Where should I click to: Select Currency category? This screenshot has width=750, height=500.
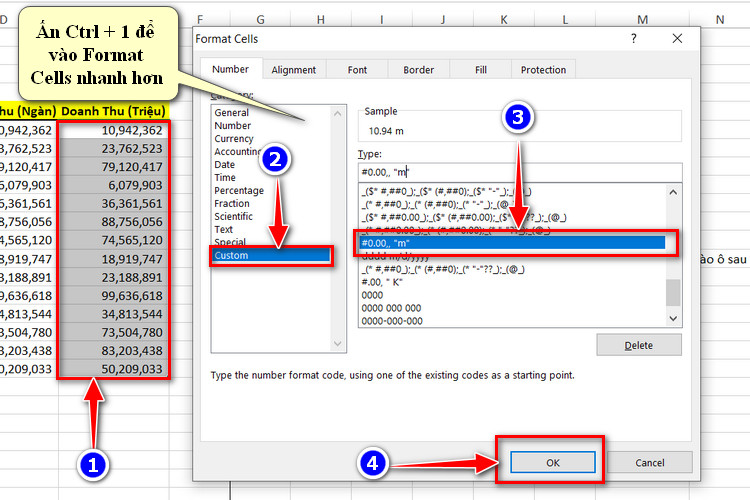[234, 138]
